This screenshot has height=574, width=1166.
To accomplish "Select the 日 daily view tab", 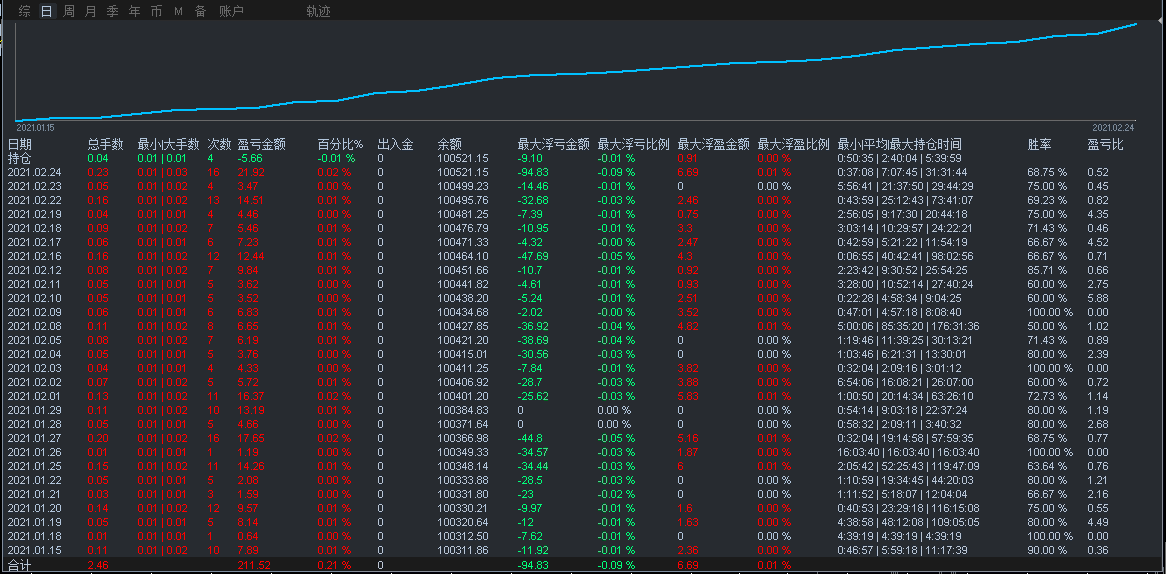I will coord(47,11).
